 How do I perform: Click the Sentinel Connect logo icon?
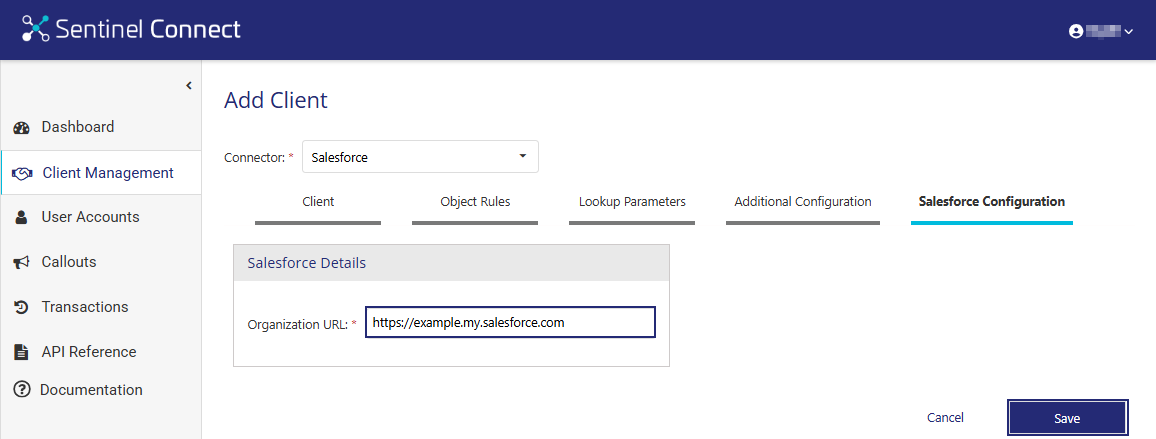(36, 29)
